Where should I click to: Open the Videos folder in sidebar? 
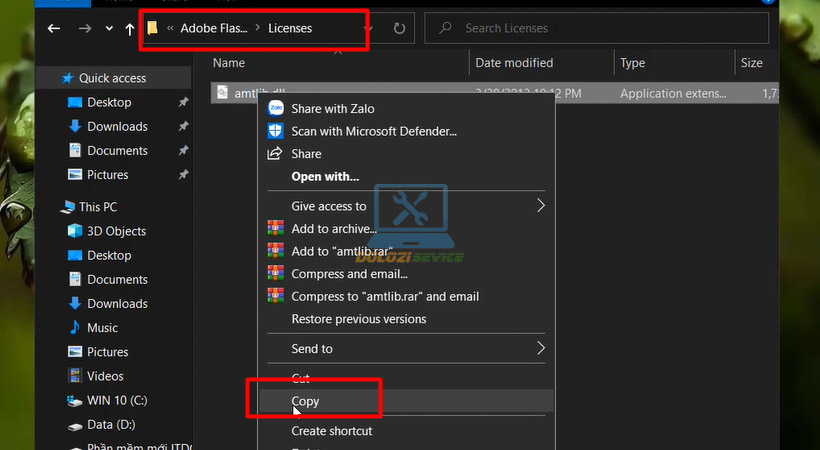[105, 376]
